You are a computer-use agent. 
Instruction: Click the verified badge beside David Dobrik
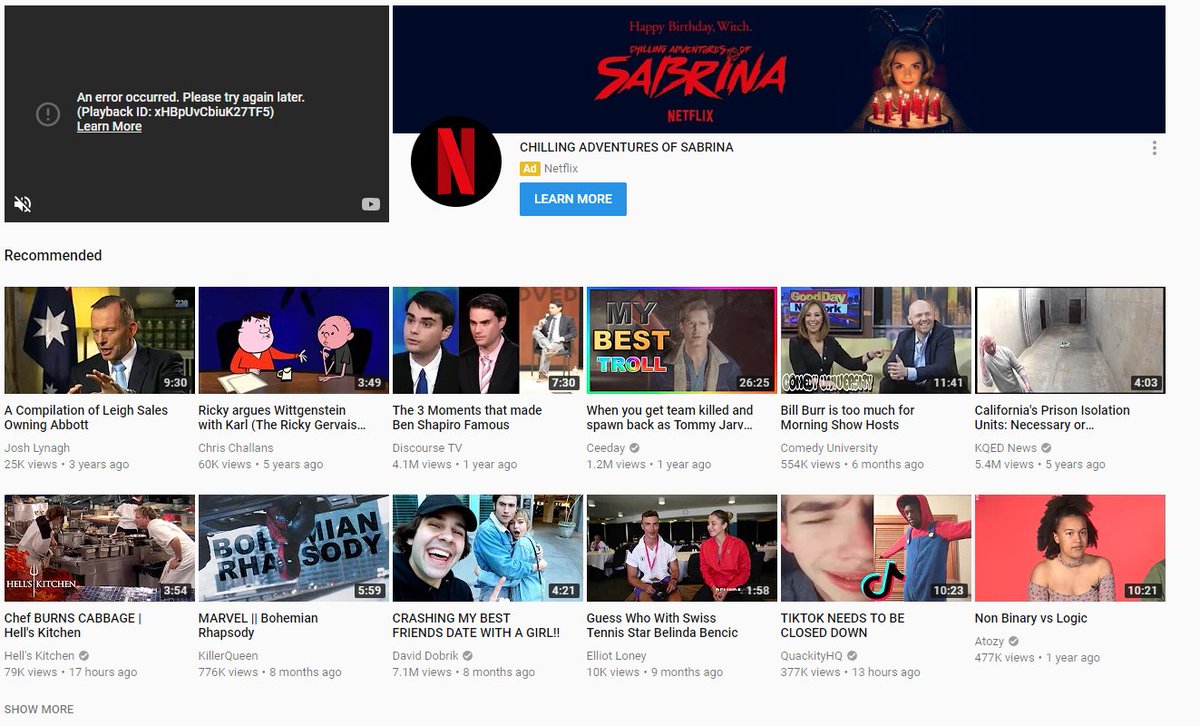click(x=468, y=656)
